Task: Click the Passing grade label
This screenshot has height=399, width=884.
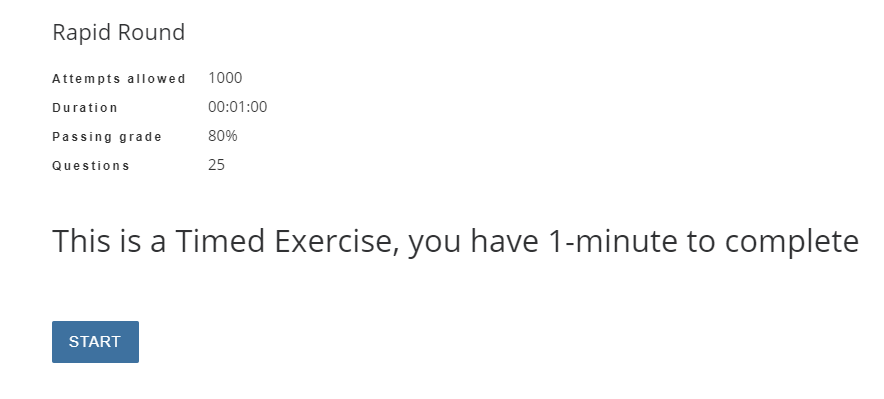Action: [x=107, y=137]
